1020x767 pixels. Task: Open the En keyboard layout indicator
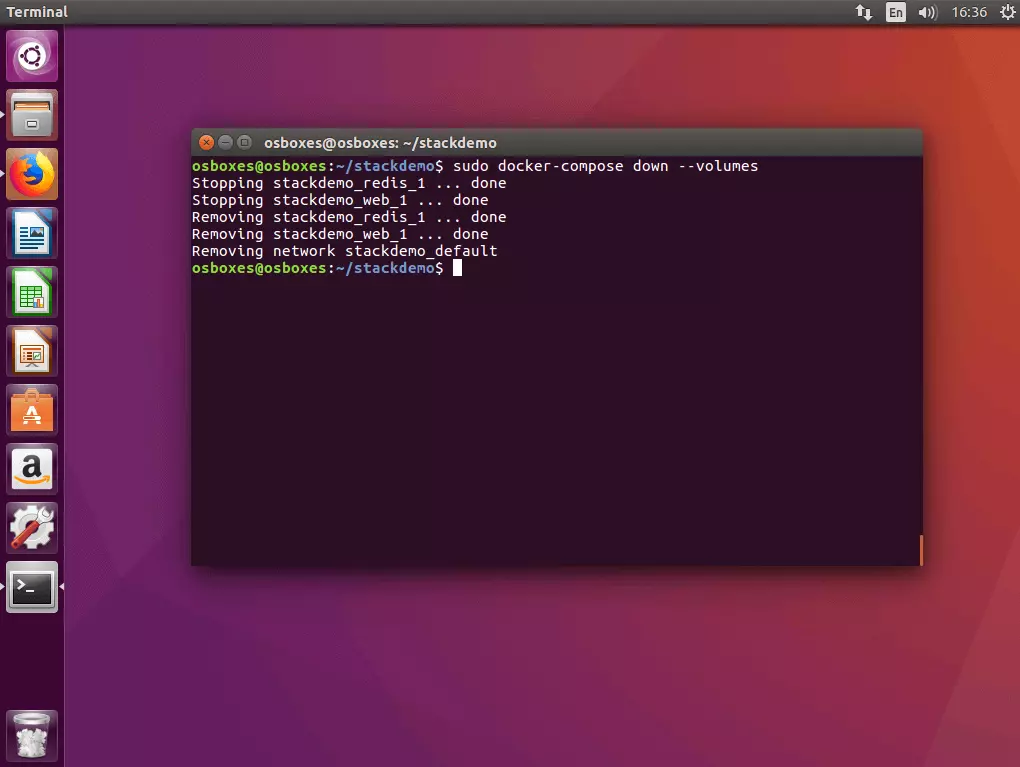(x=896, y=12)
